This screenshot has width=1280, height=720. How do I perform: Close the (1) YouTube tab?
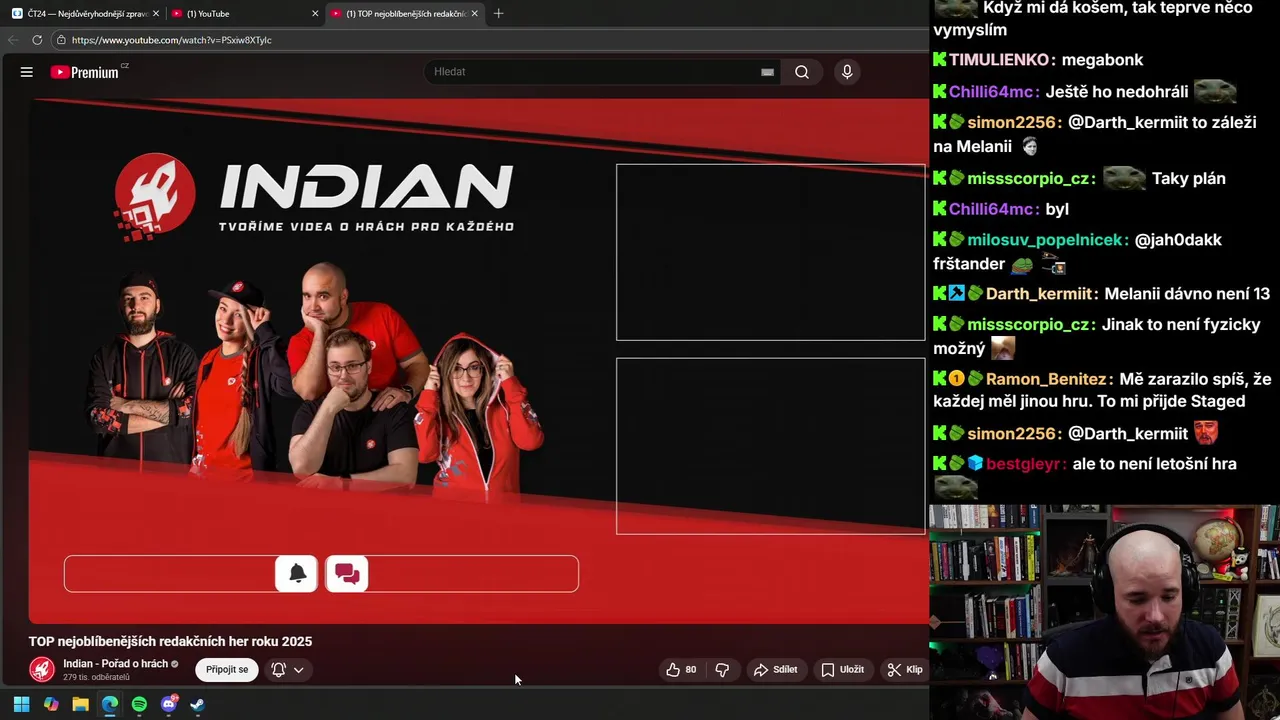315,13
